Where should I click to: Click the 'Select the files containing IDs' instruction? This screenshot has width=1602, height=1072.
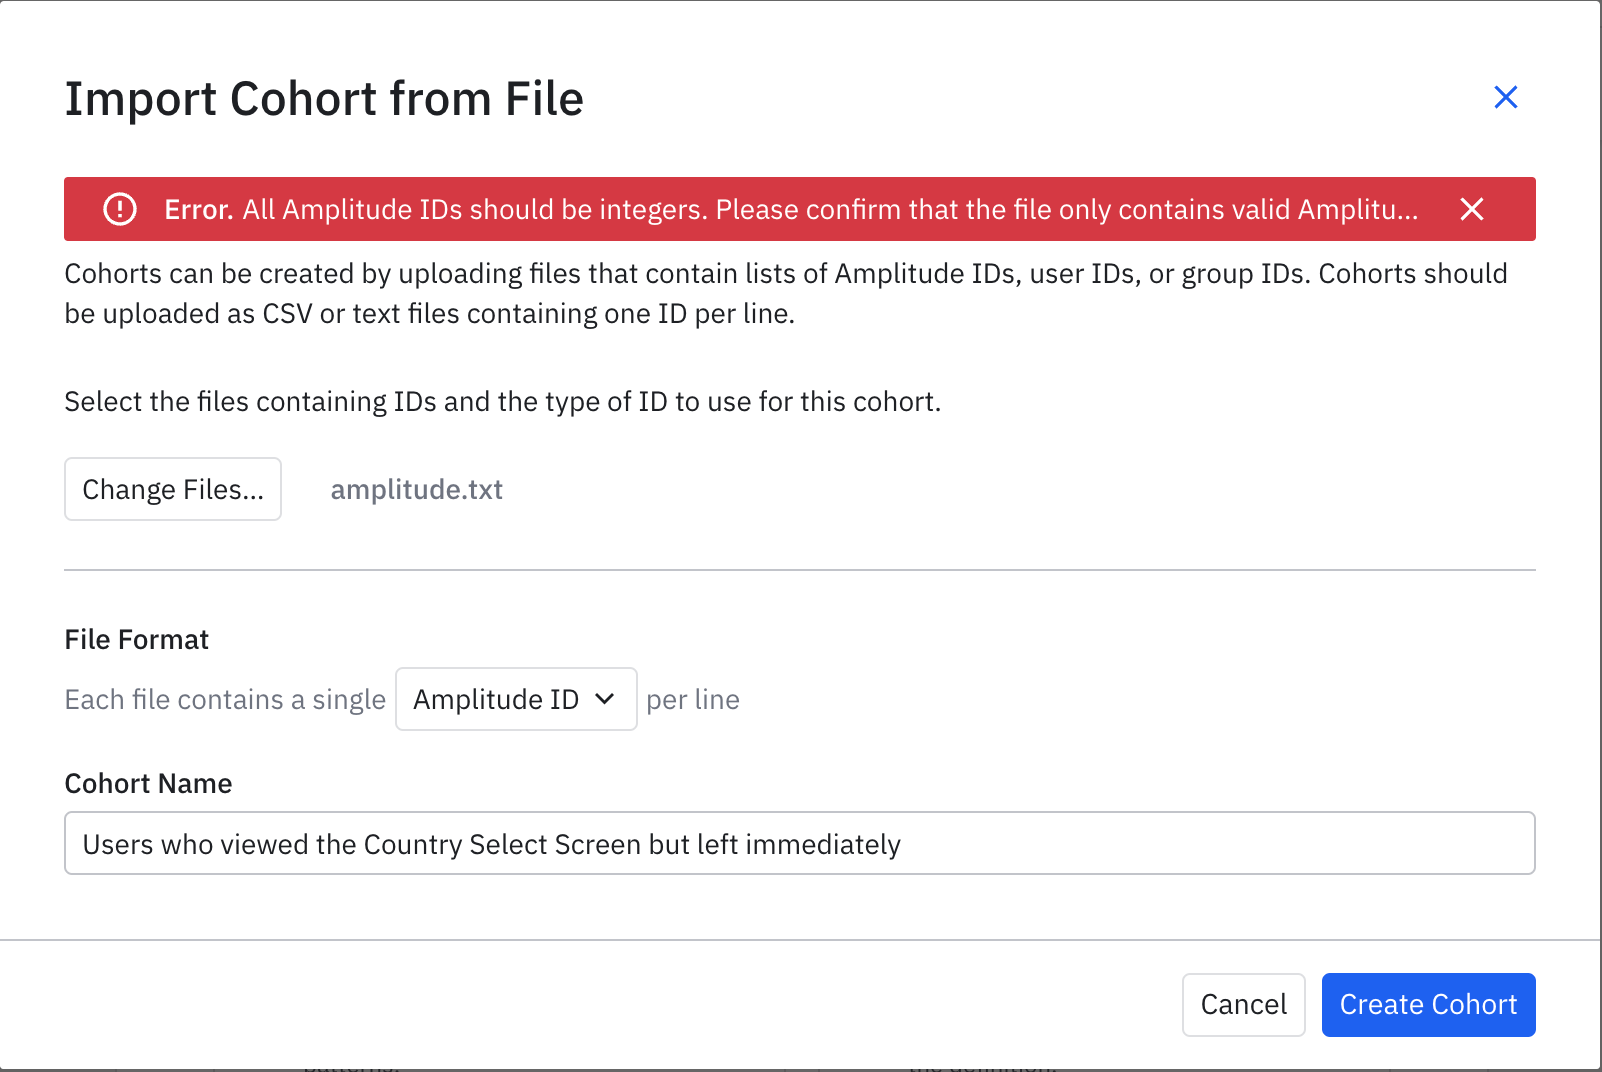click(x=503, y=401)
